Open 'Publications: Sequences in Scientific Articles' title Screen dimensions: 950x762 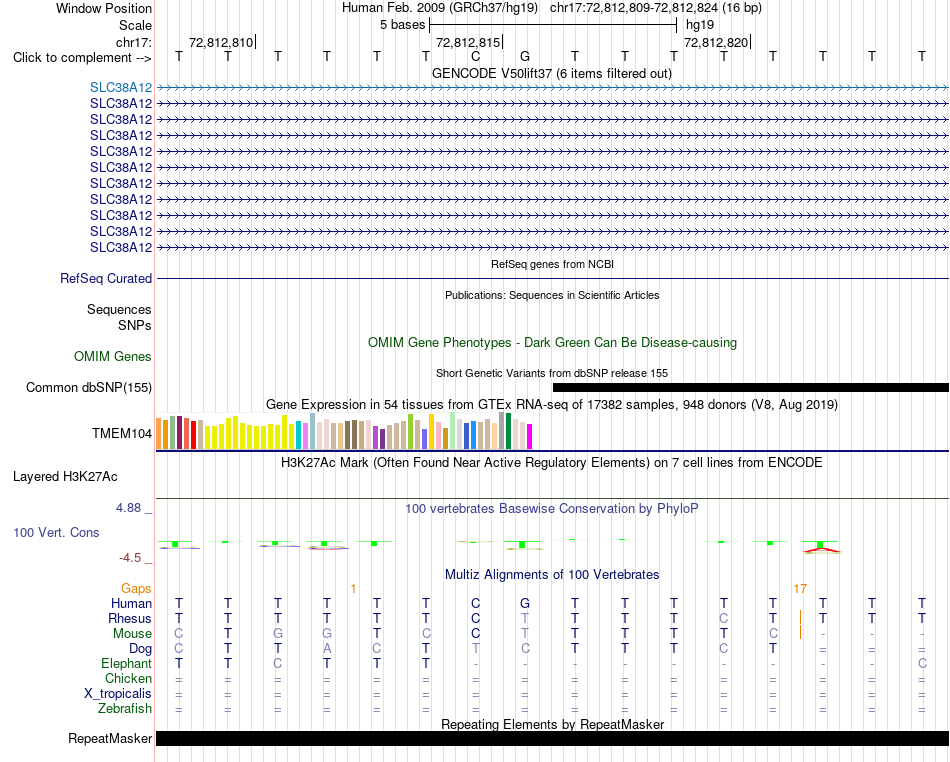[552, 295]
